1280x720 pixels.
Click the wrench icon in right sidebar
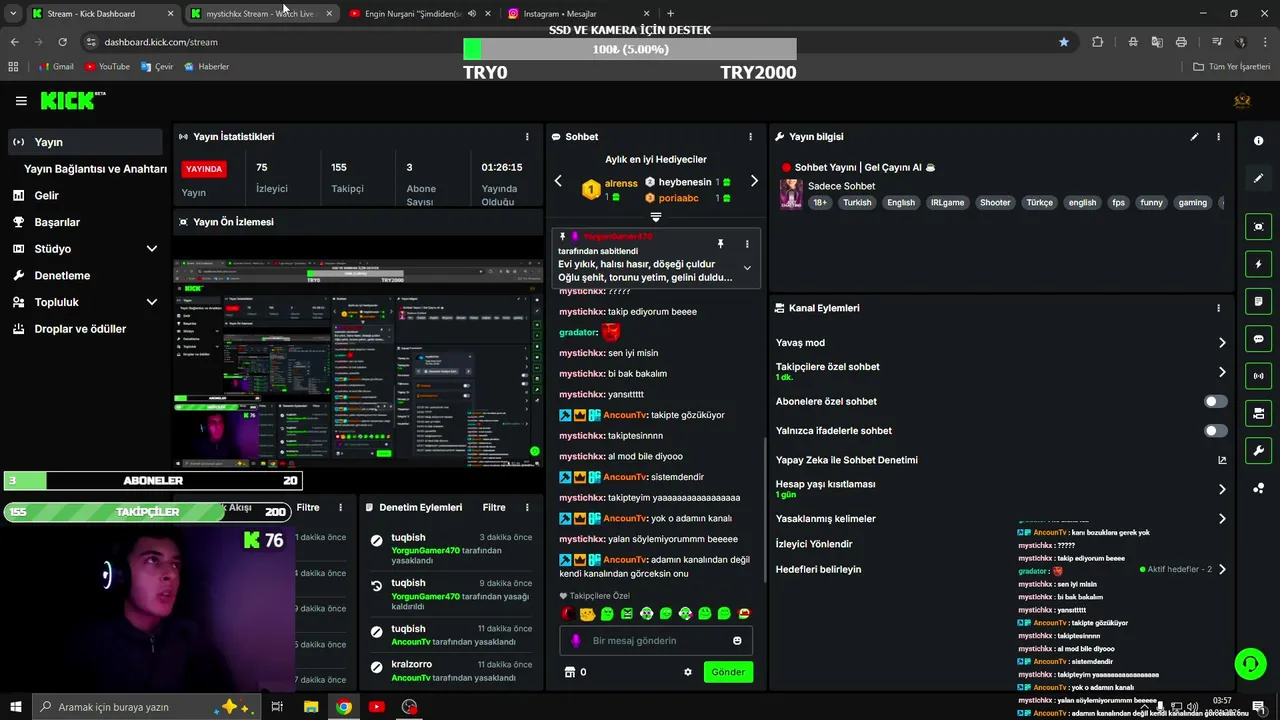[1258, 450]
